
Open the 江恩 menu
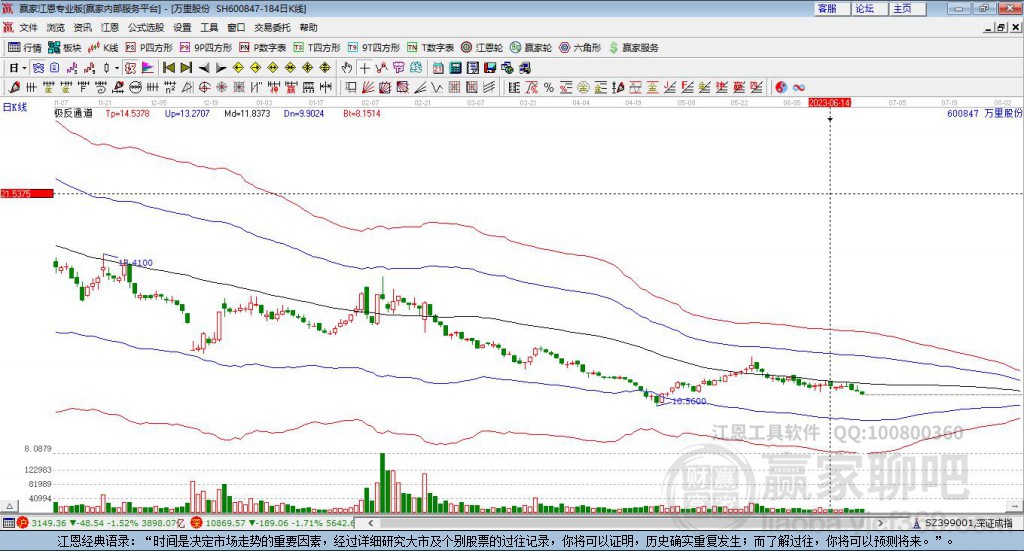[x=110, y=27]
